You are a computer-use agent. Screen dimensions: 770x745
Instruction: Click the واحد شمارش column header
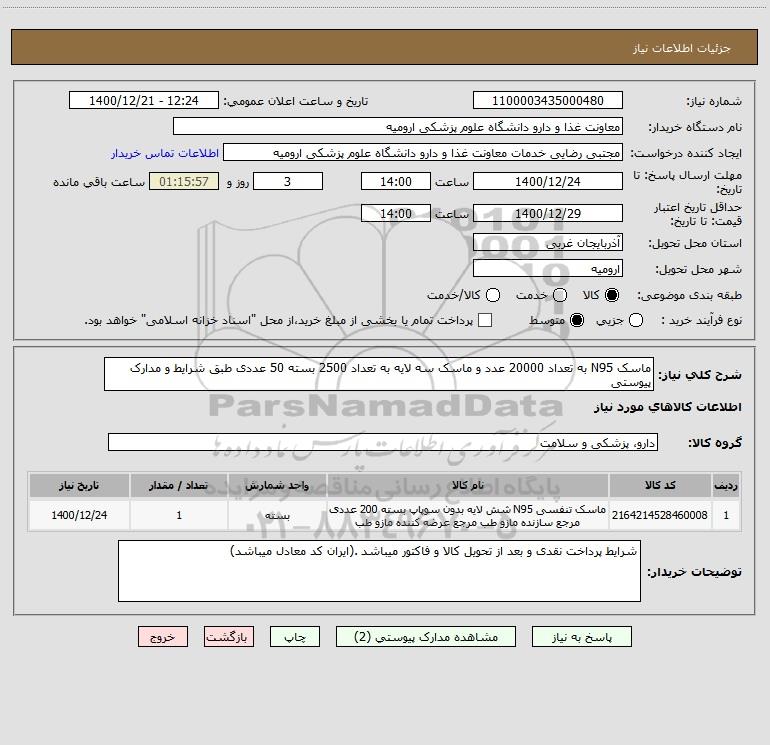tap(277, 485)
